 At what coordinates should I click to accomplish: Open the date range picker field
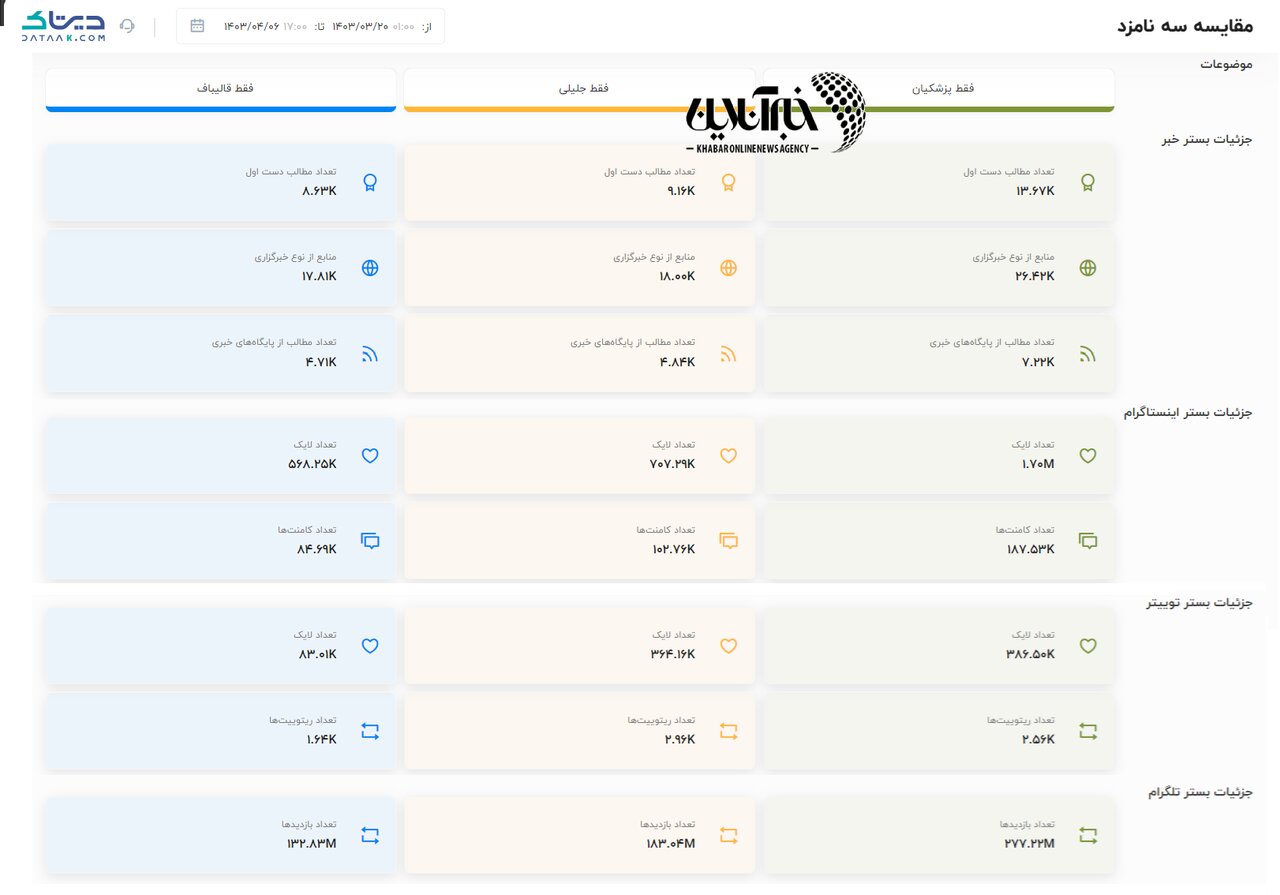coord(310,26)
